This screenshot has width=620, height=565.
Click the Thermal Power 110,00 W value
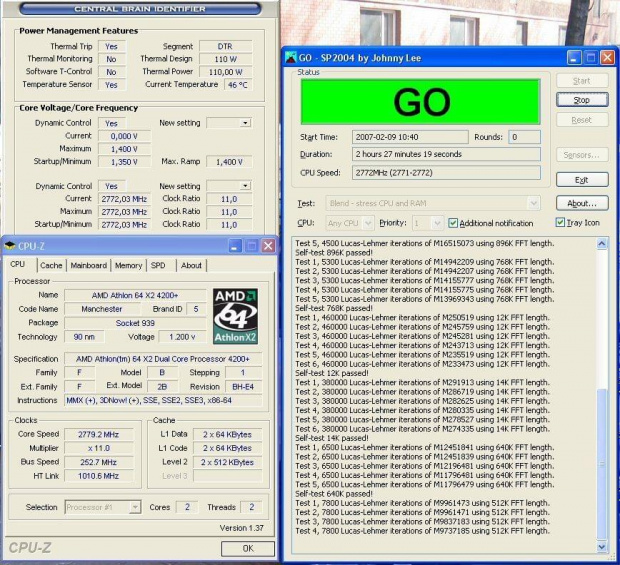coord(225,72)
